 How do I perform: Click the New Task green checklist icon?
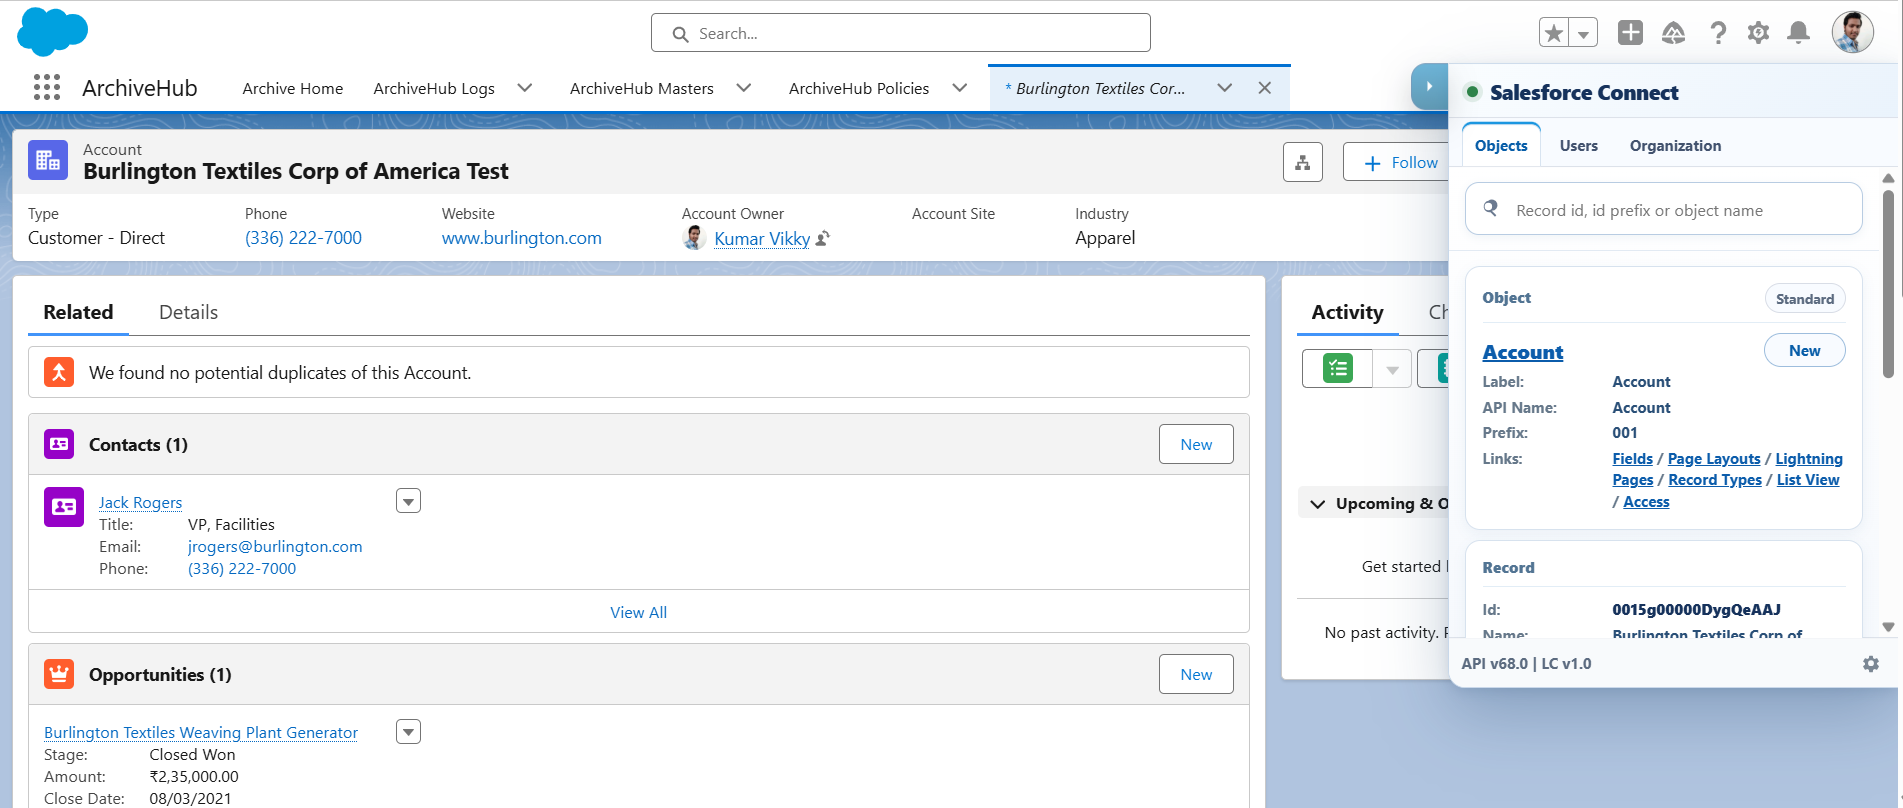coord(1337,369)
